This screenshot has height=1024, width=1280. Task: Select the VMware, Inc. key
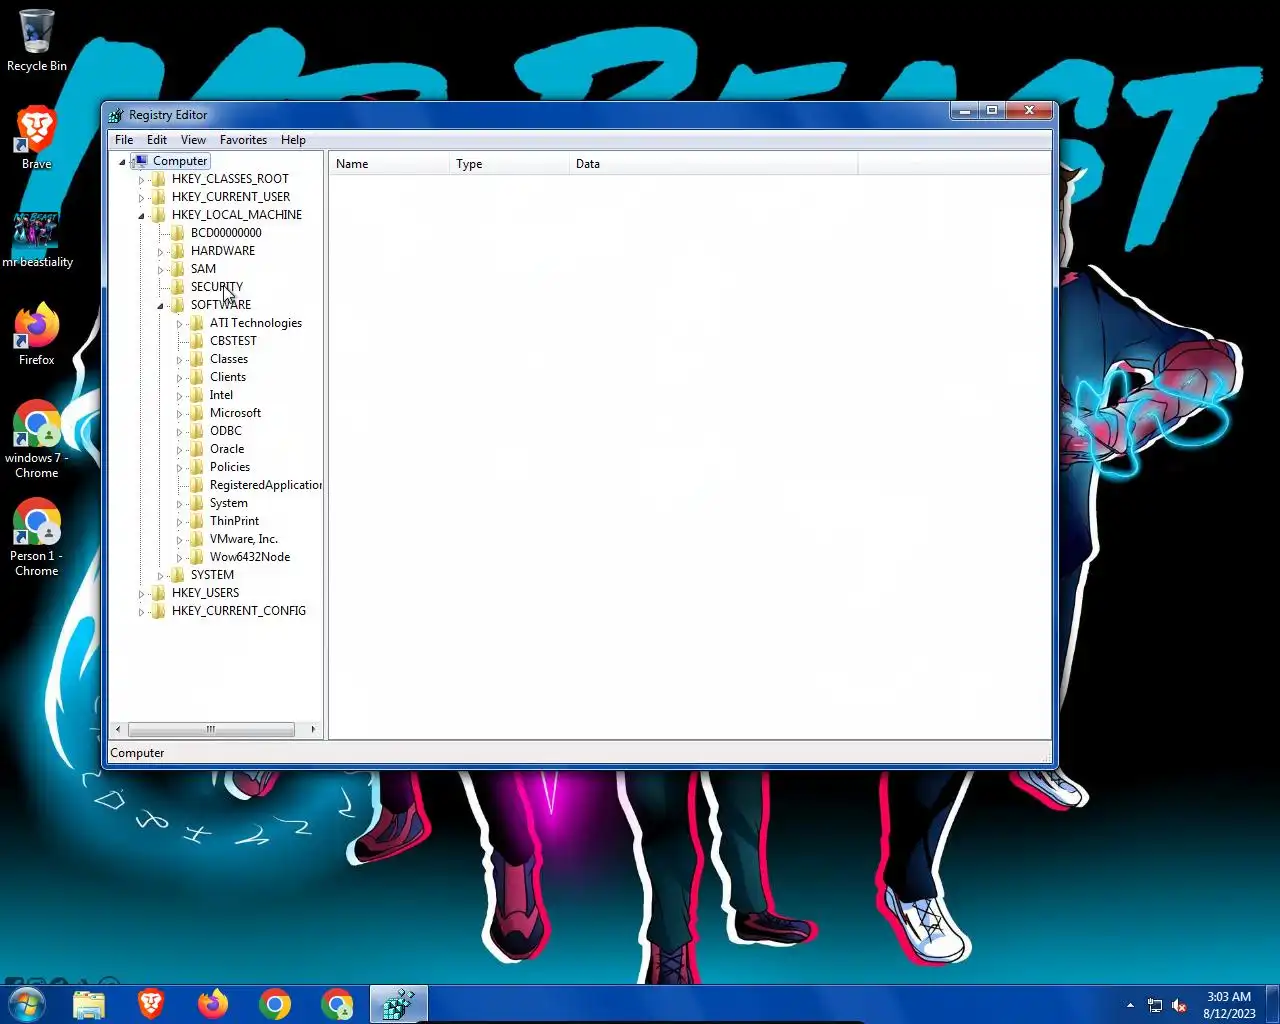(244, 539)
